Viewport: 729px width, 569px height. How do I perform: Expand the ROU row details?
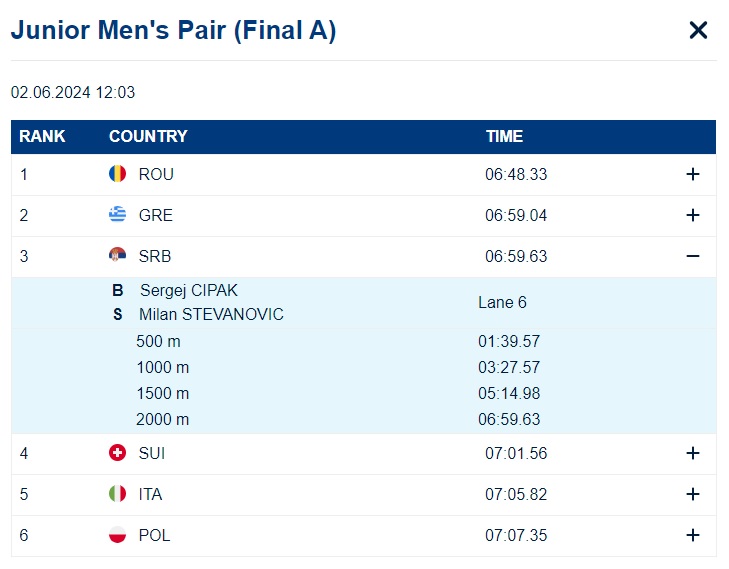tap(692, 174)
